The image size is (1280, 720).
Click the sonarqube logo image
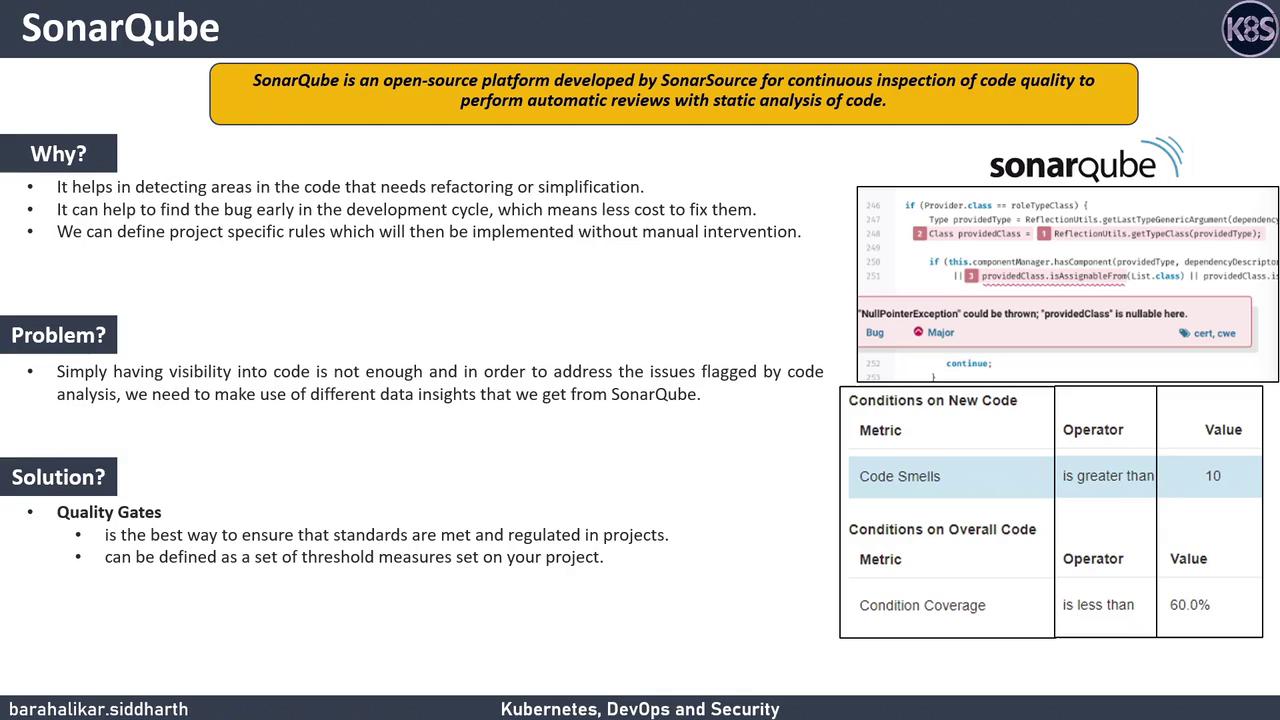[x=1086, y=160]
